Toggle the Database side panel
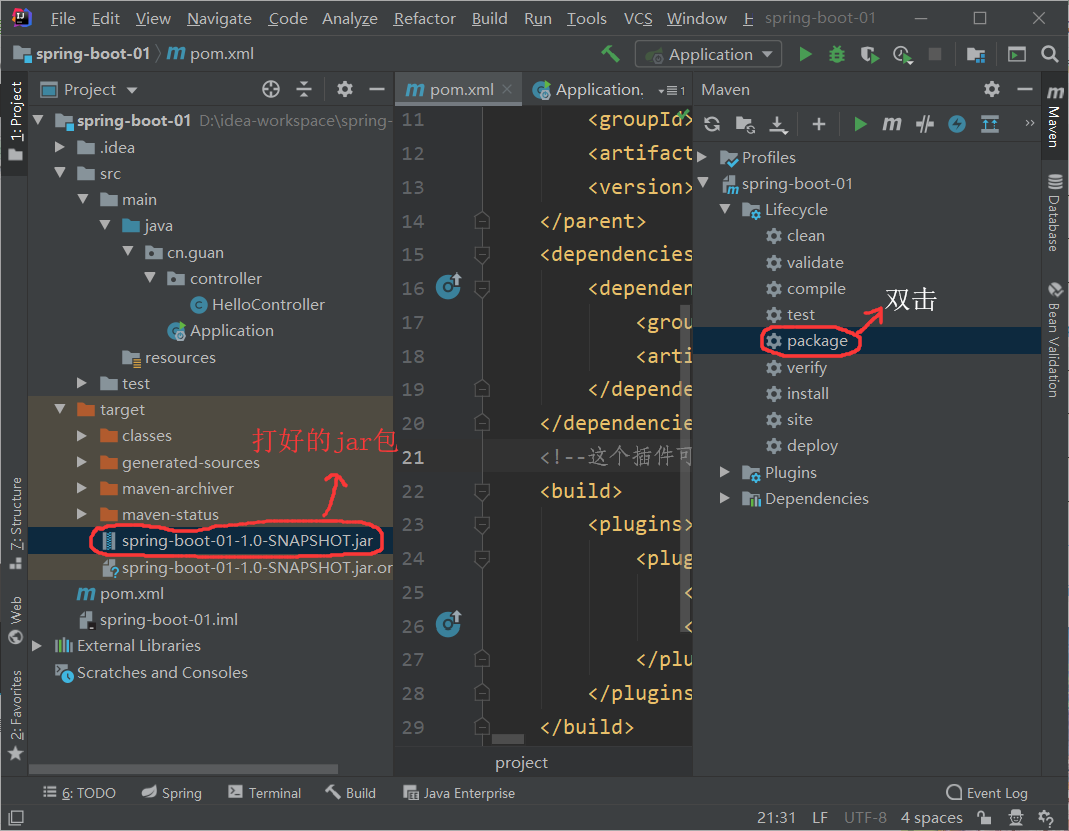The image size is (1069, 831). [1055, 212]
